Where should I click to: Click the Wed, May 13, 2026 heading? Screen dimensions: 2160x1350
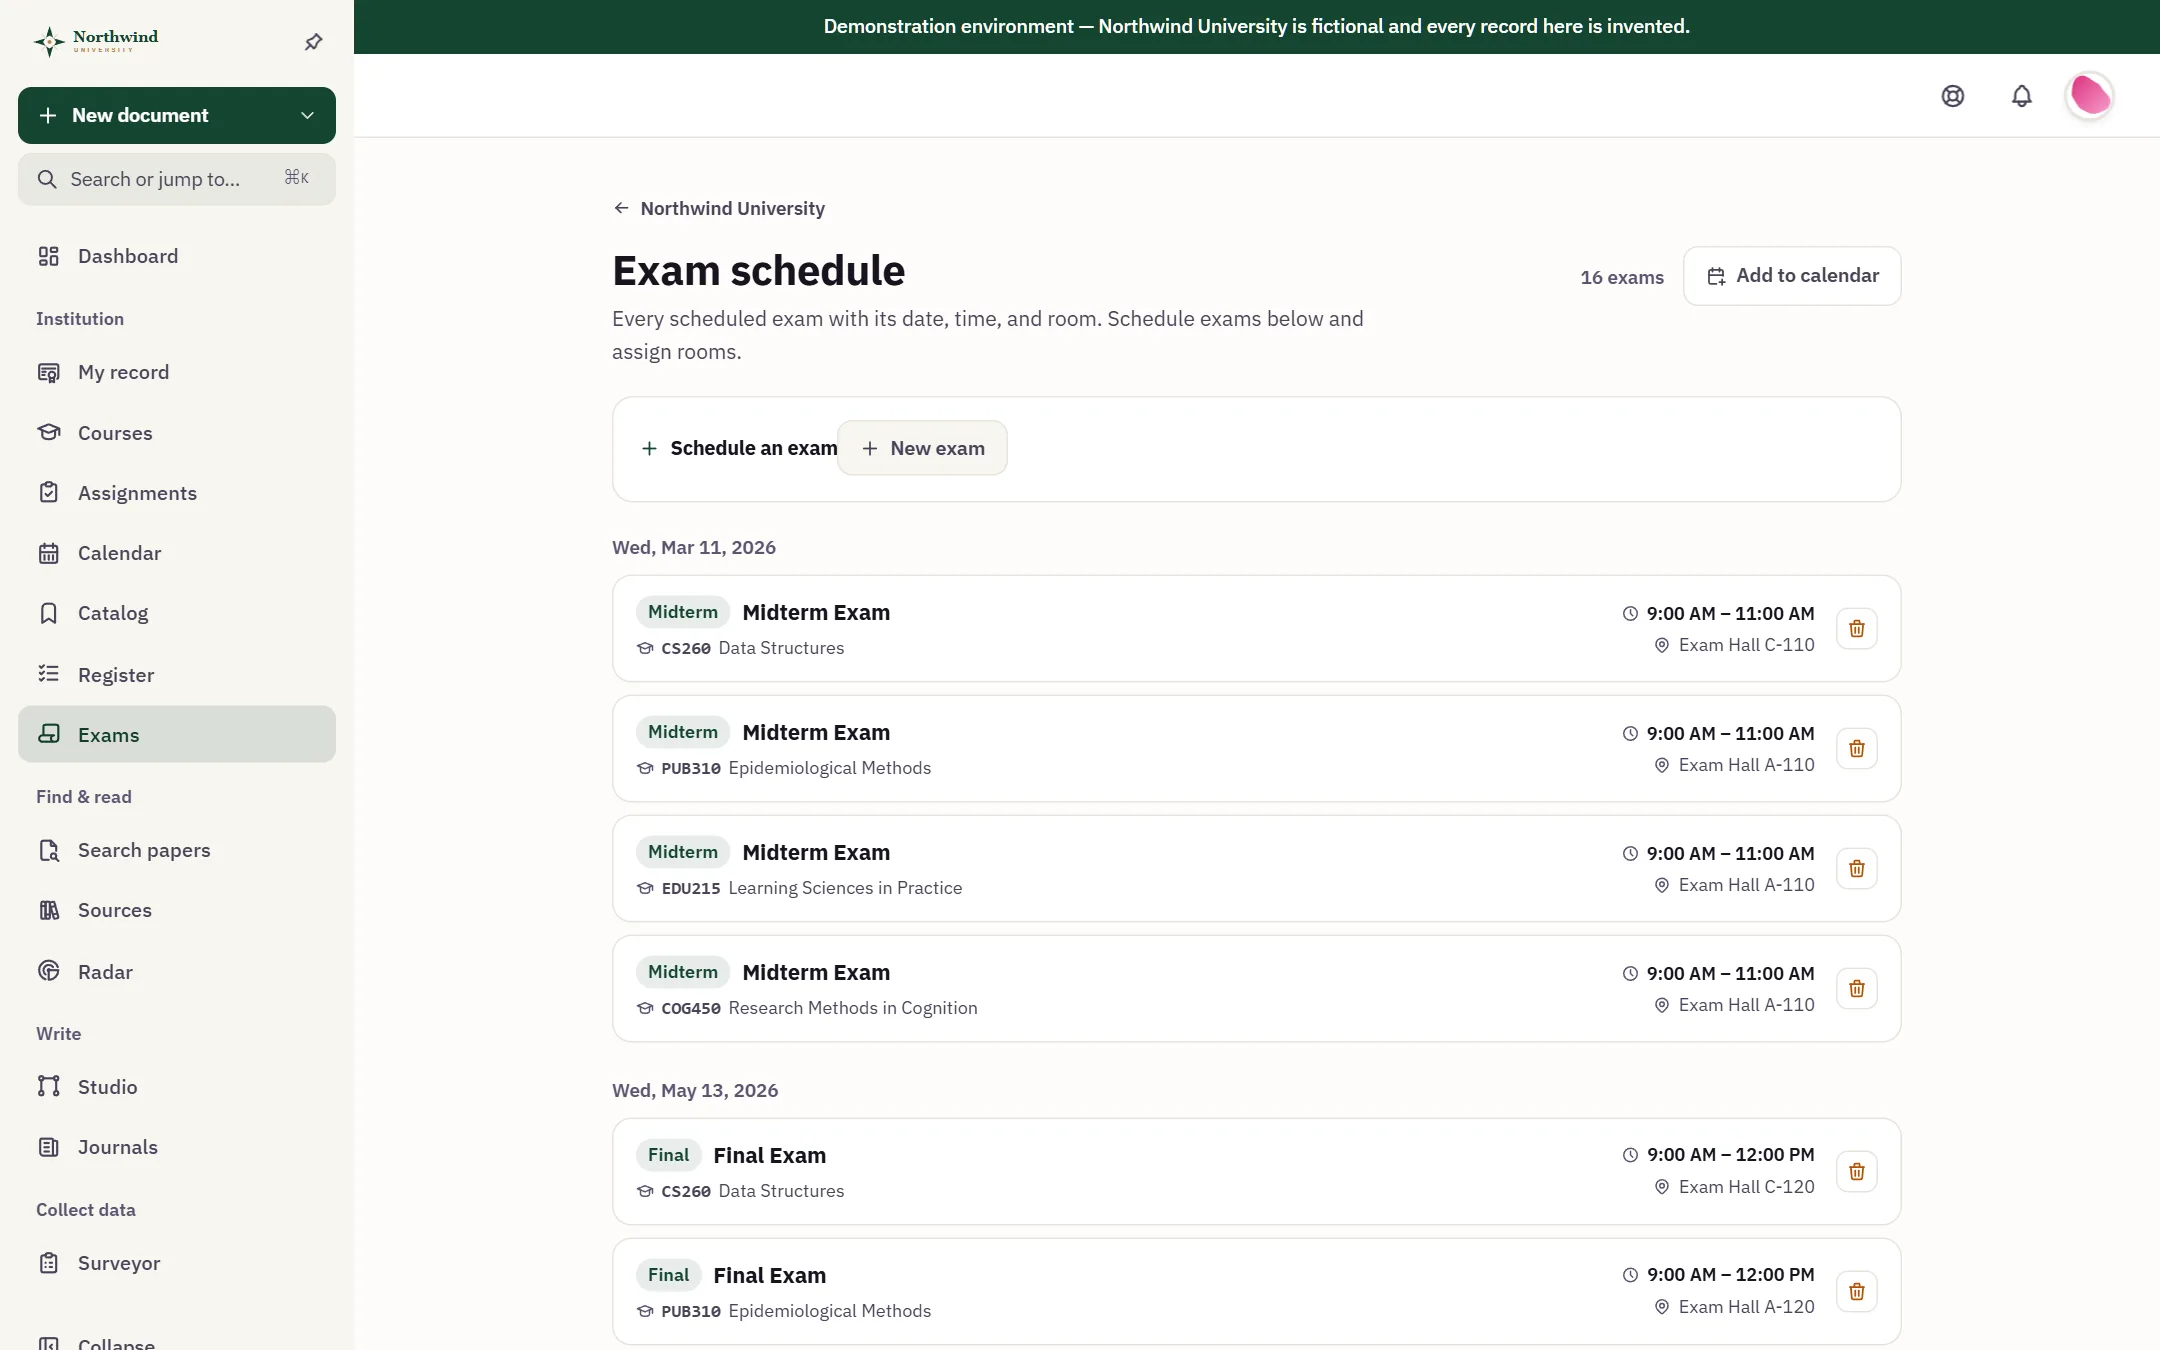click(695, 1090)
